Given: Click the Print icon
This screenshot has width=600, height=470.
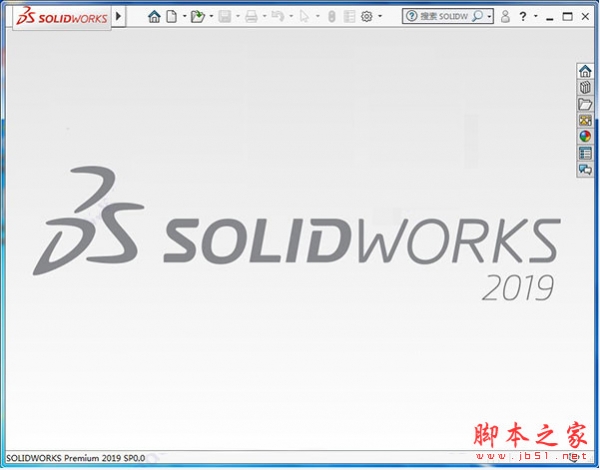Looking at the screenshot, I should (251, 16).
